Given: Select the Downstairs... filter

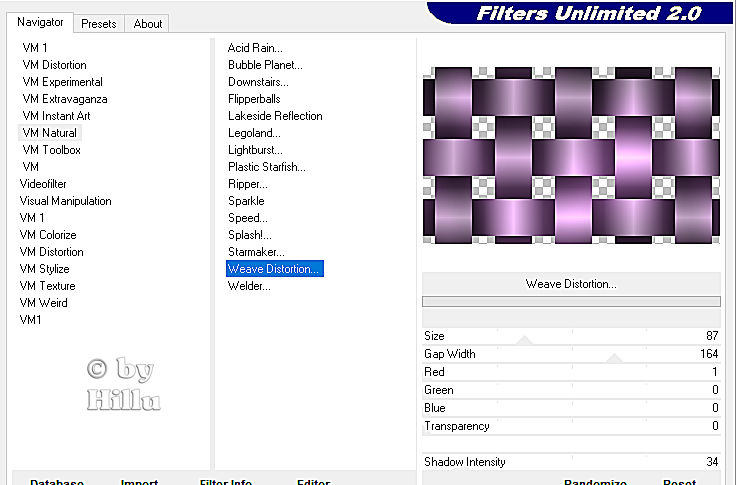Looking at the screenshot, I should pos(258,82).
